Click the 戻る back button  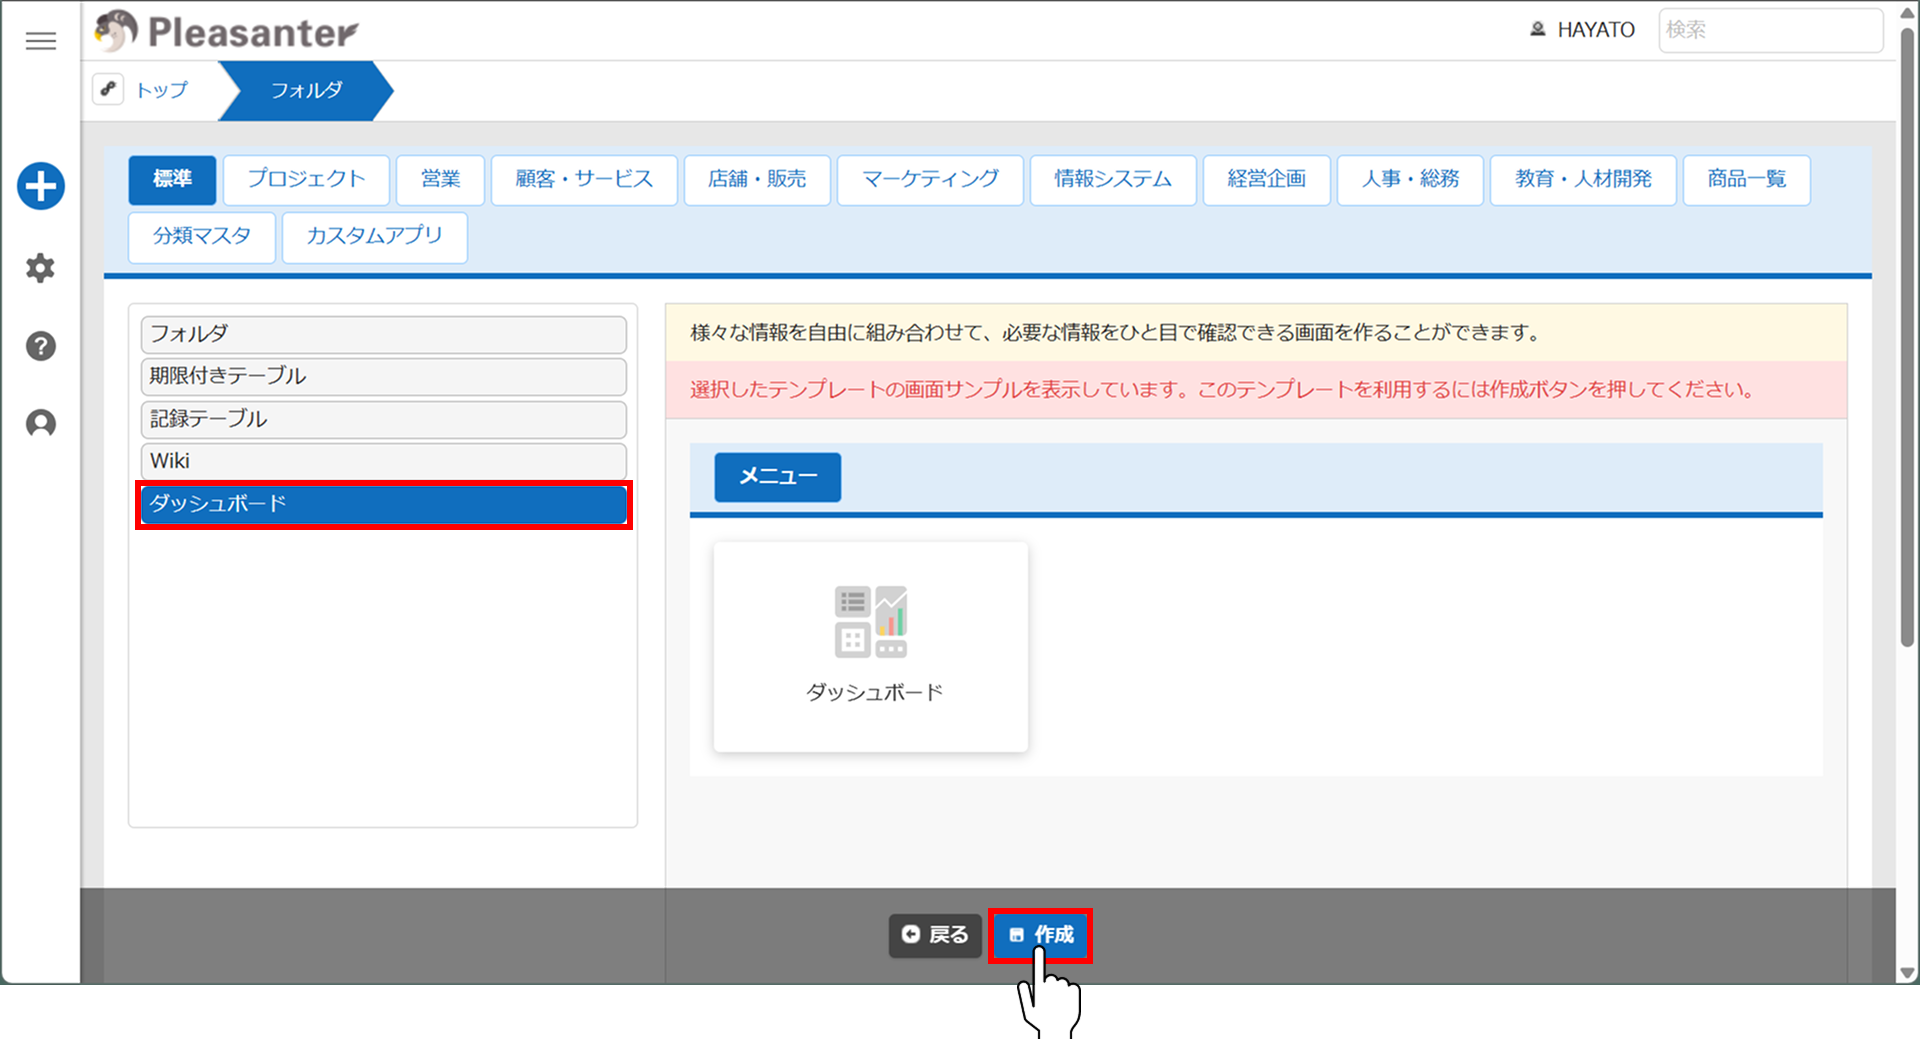[x=935, y=935]
